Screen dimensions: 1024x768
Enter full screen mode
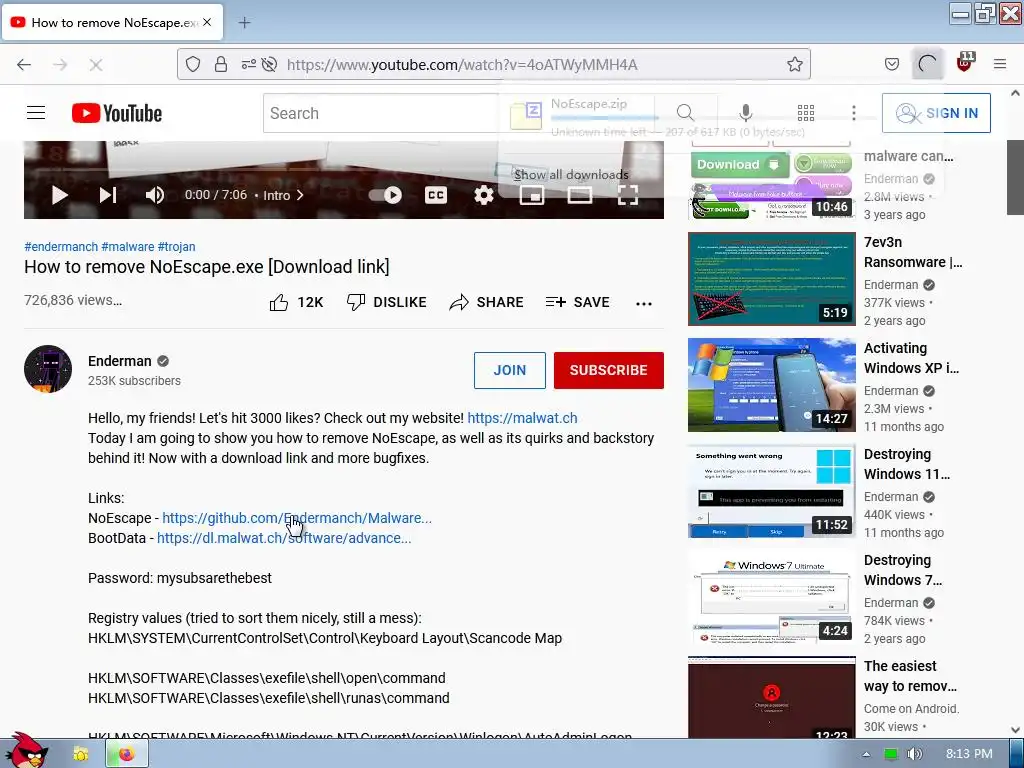point(628,195)
